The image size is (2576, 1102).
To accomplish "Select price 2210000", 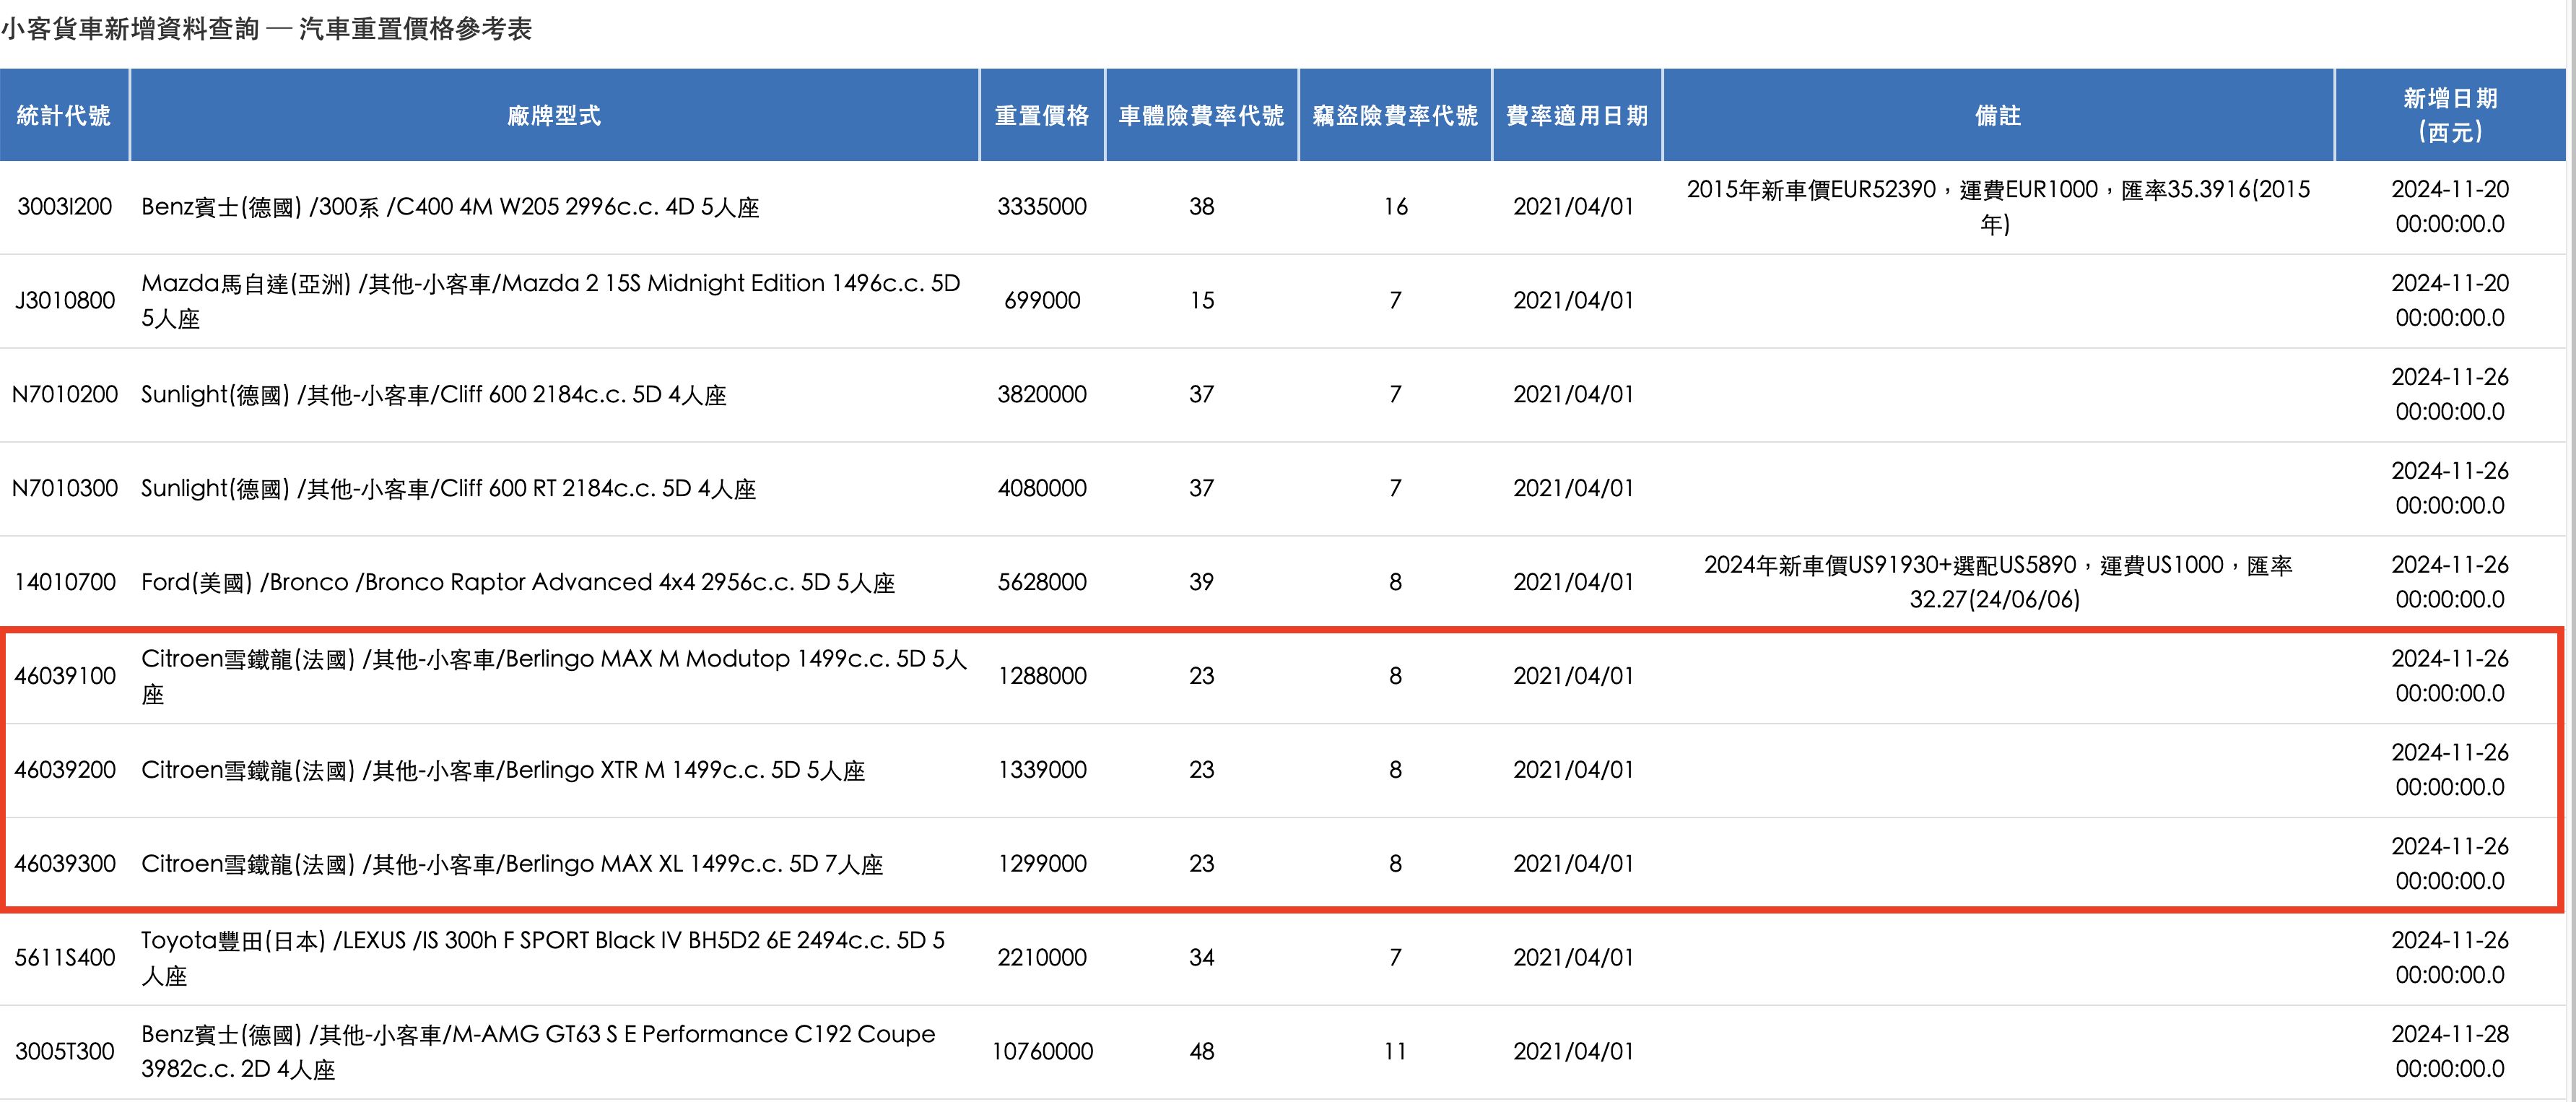I will (x=1042, y=959).
